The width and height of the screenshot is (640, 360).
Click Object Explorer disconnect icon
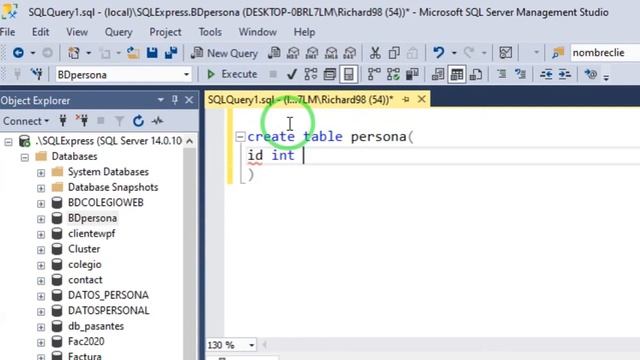(82, 121)
